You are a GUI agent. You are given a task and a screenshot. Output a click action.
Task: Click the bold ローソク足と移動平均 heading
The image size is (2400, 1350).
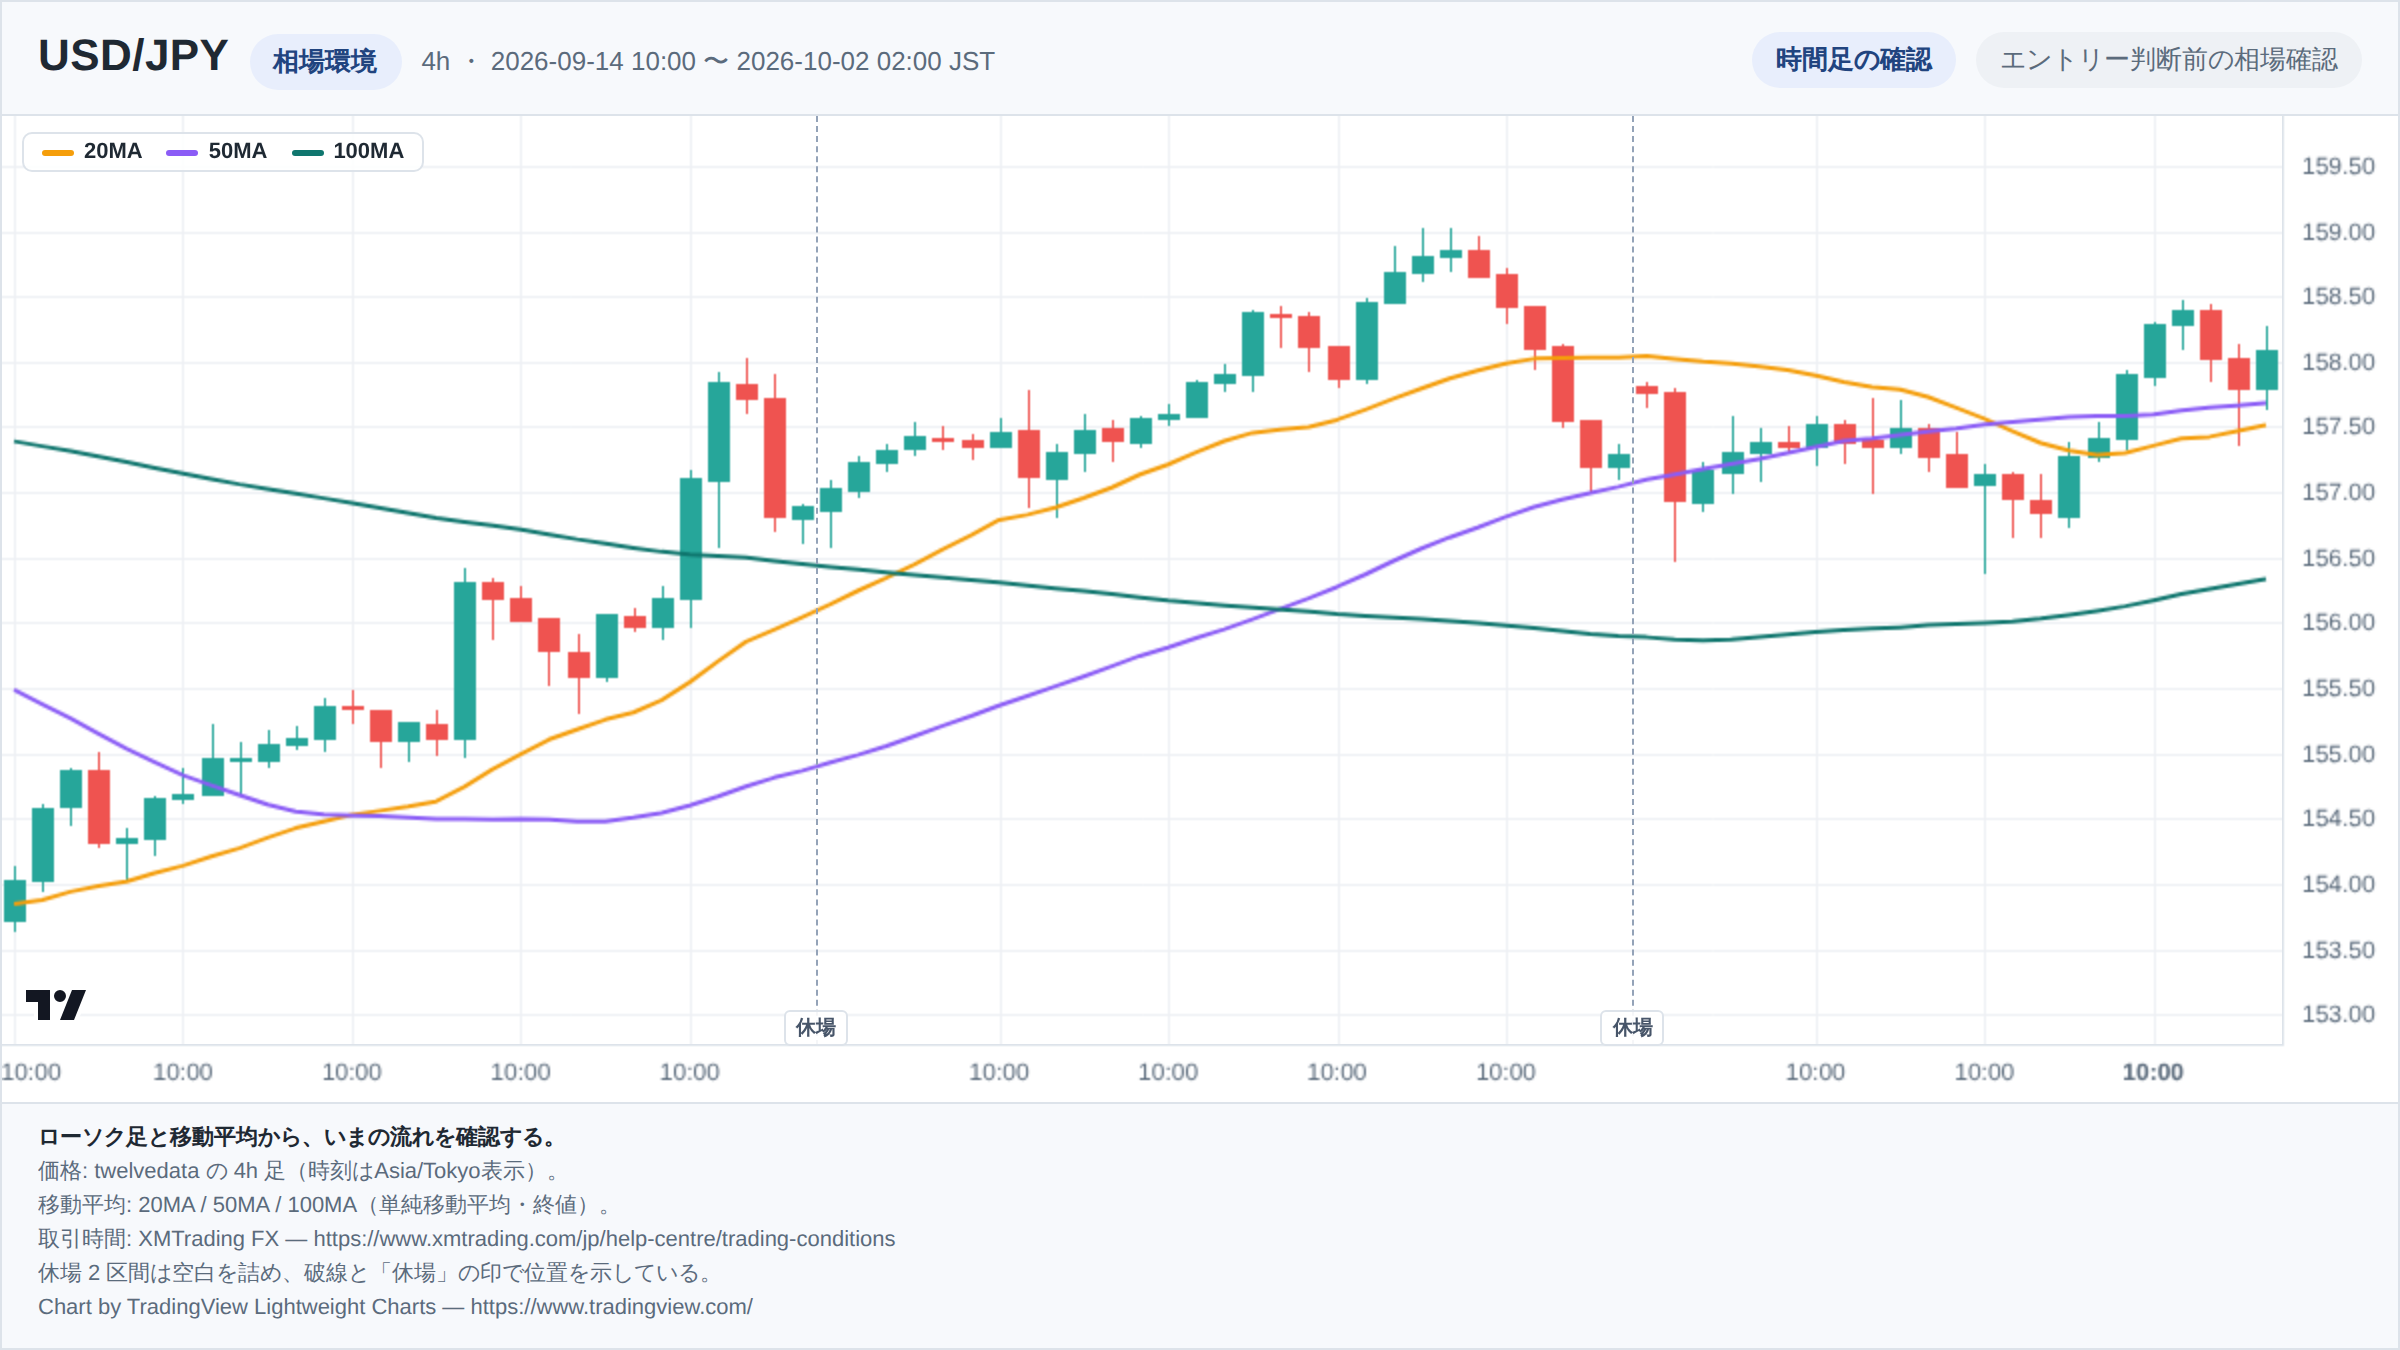point(298,1137)
